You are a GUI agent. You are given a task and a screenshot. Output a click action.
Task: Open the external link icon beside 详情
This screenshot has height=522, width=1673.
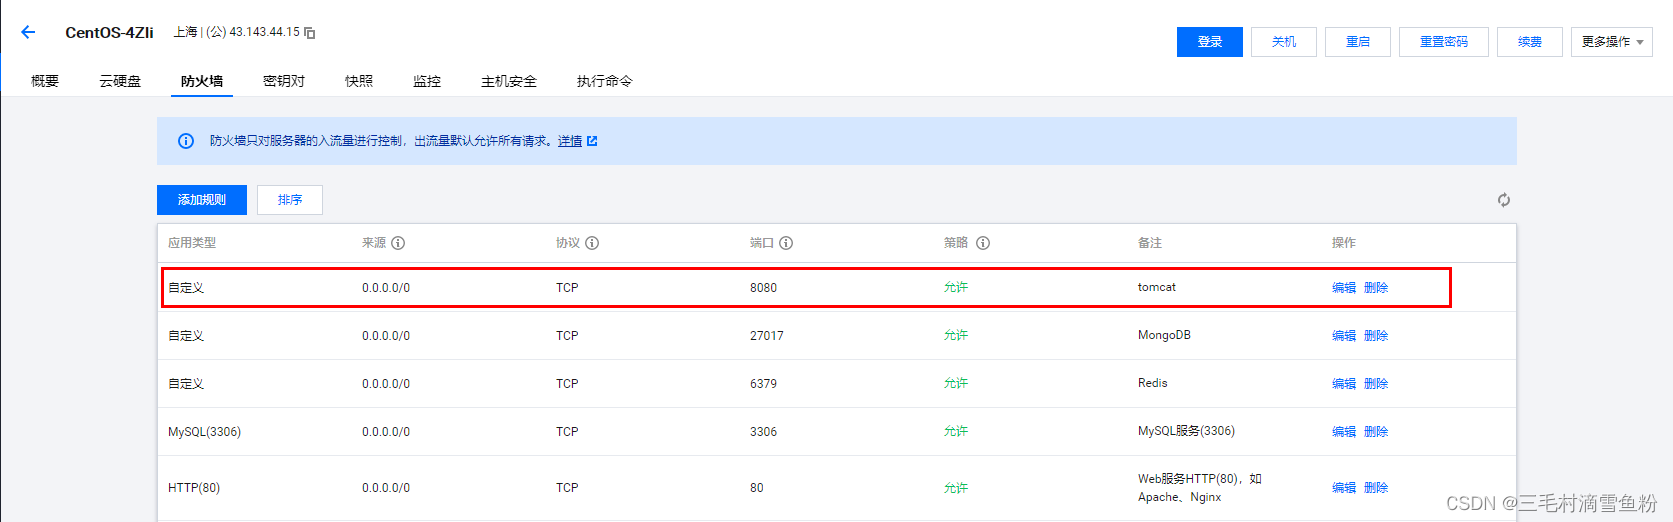(x=592, y=141)
